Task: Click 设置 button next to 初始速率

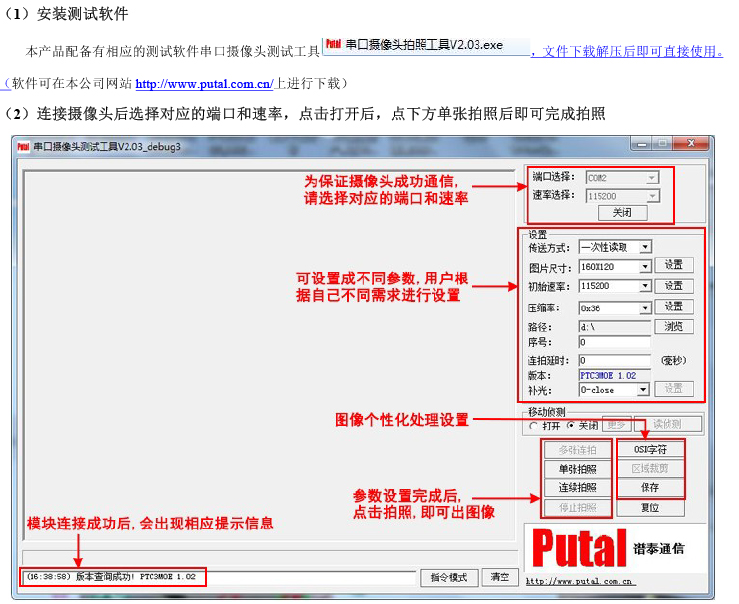Action: coord(674,286)
